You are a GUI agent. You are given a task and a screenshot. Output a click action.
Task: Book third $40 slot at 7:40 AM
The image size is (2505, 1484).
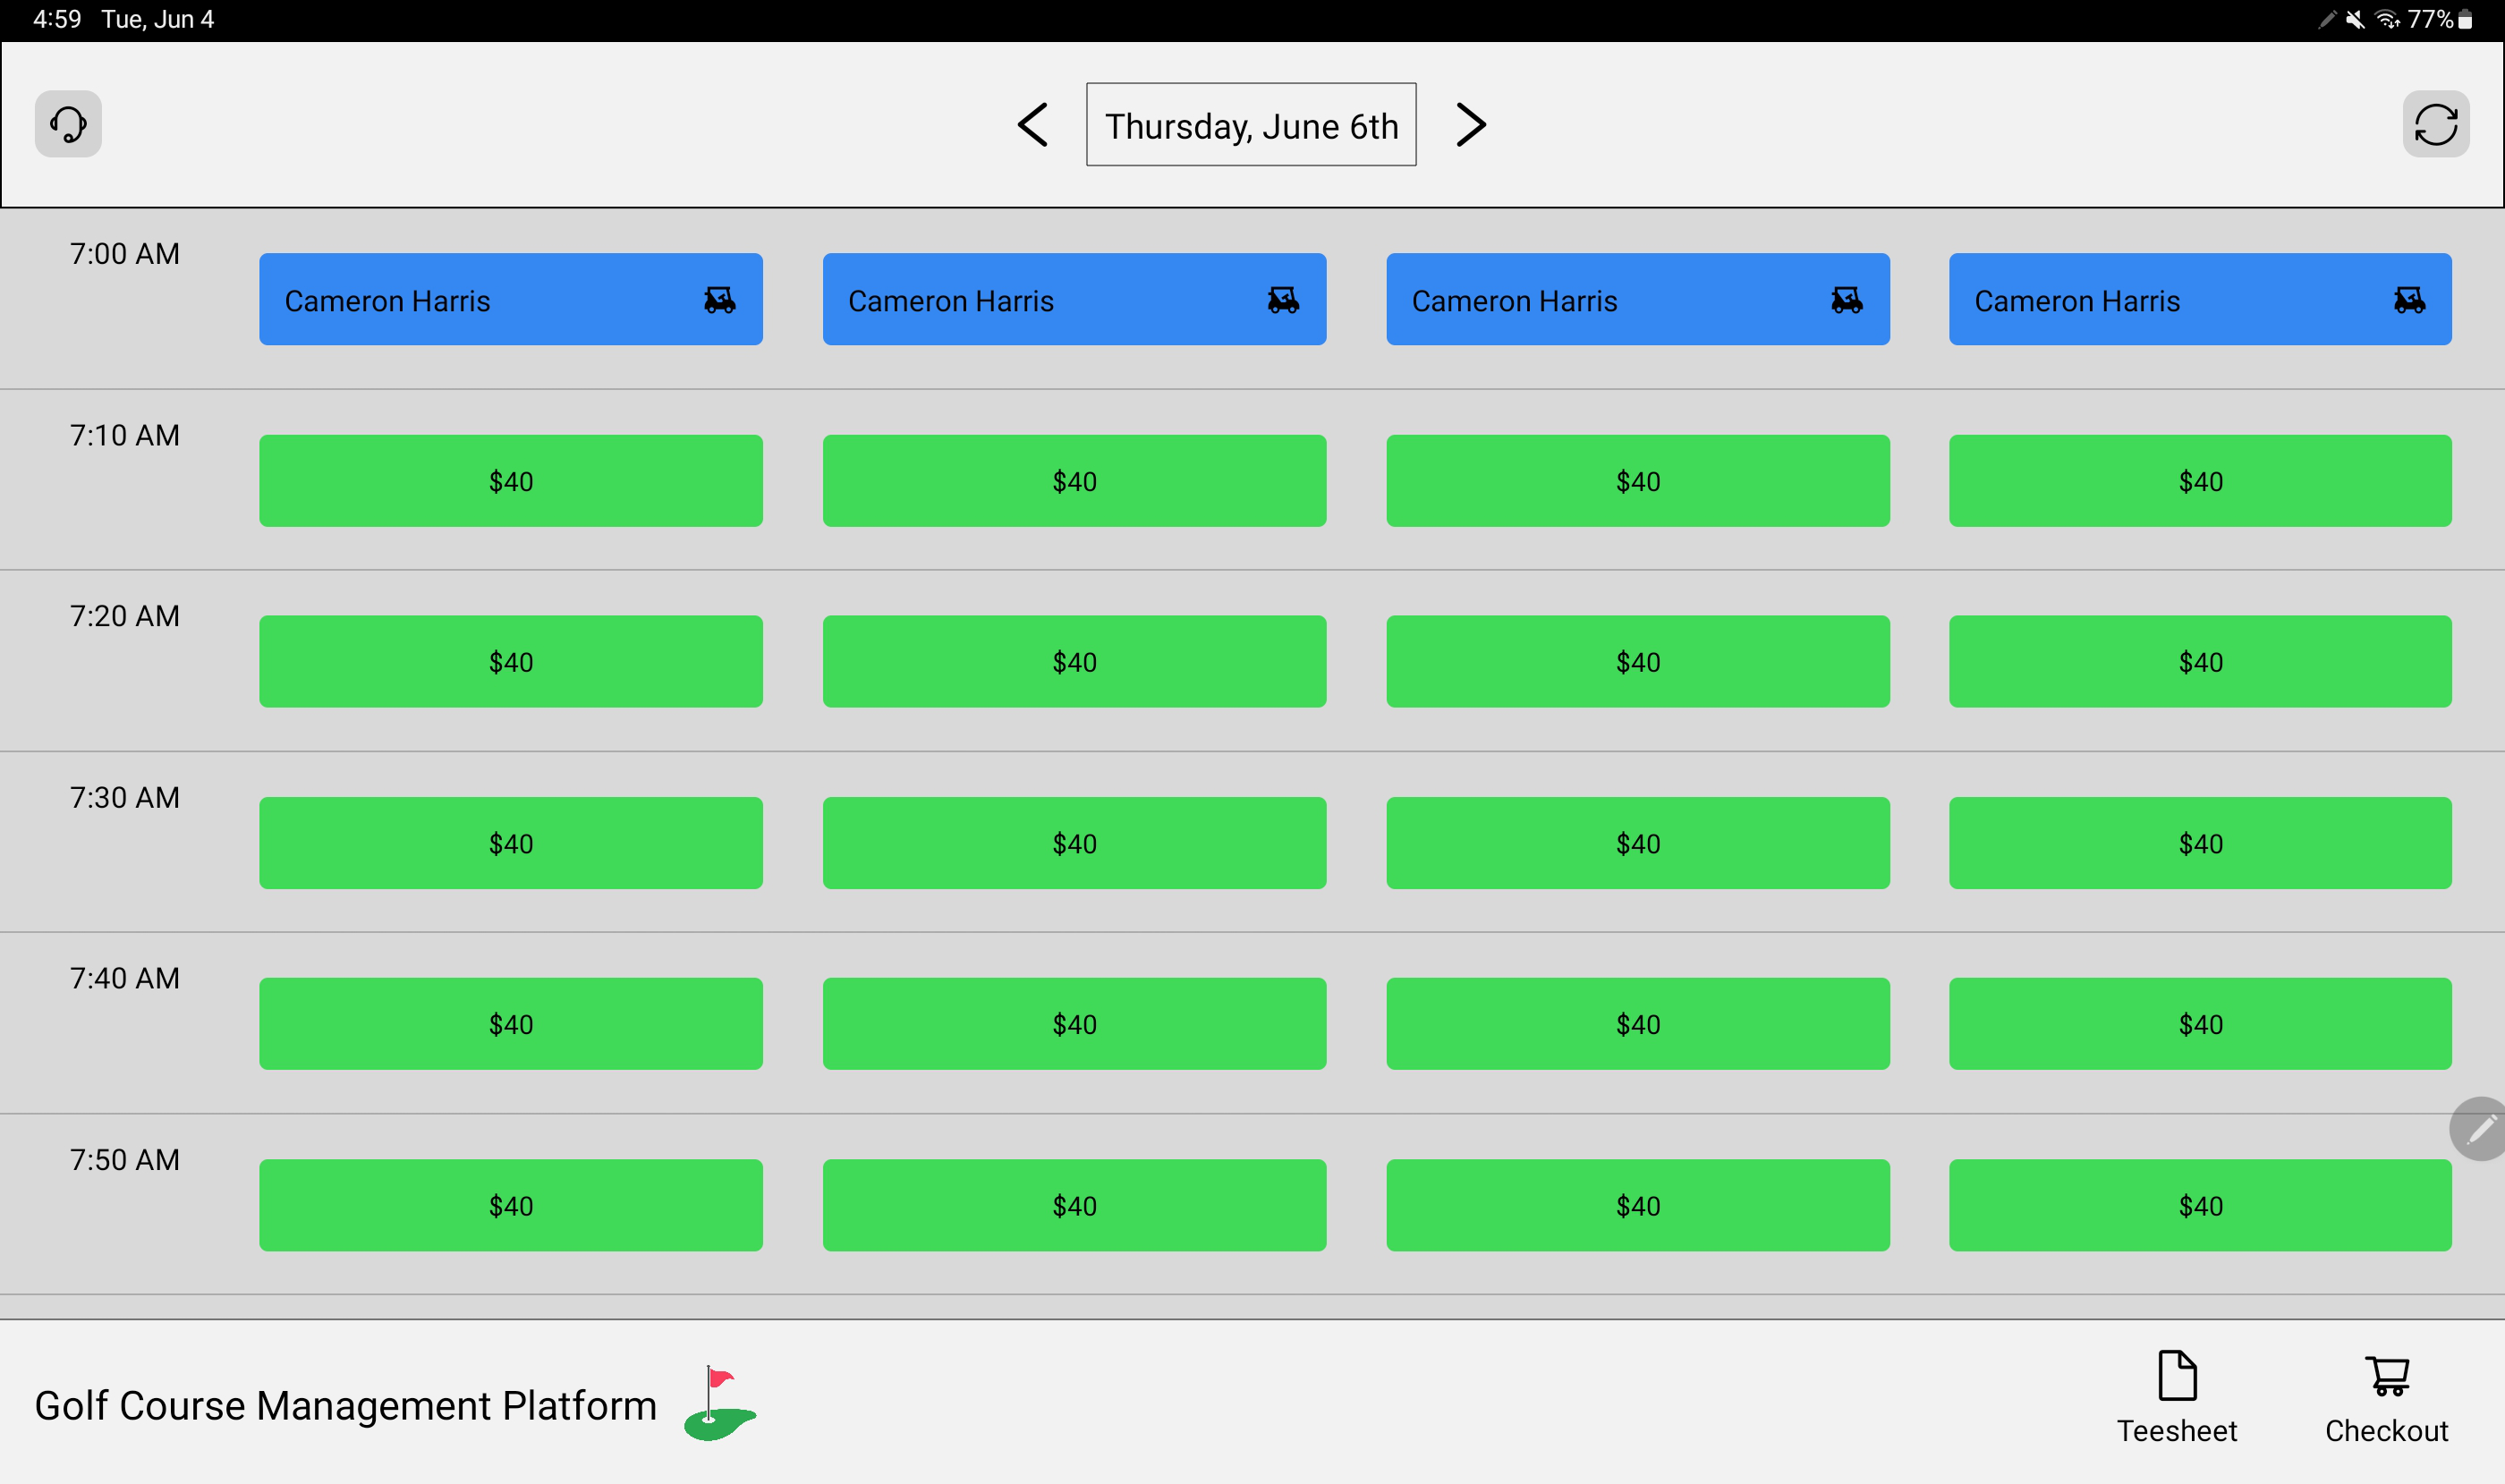pyautogui.click(x=1638, y=1024)
